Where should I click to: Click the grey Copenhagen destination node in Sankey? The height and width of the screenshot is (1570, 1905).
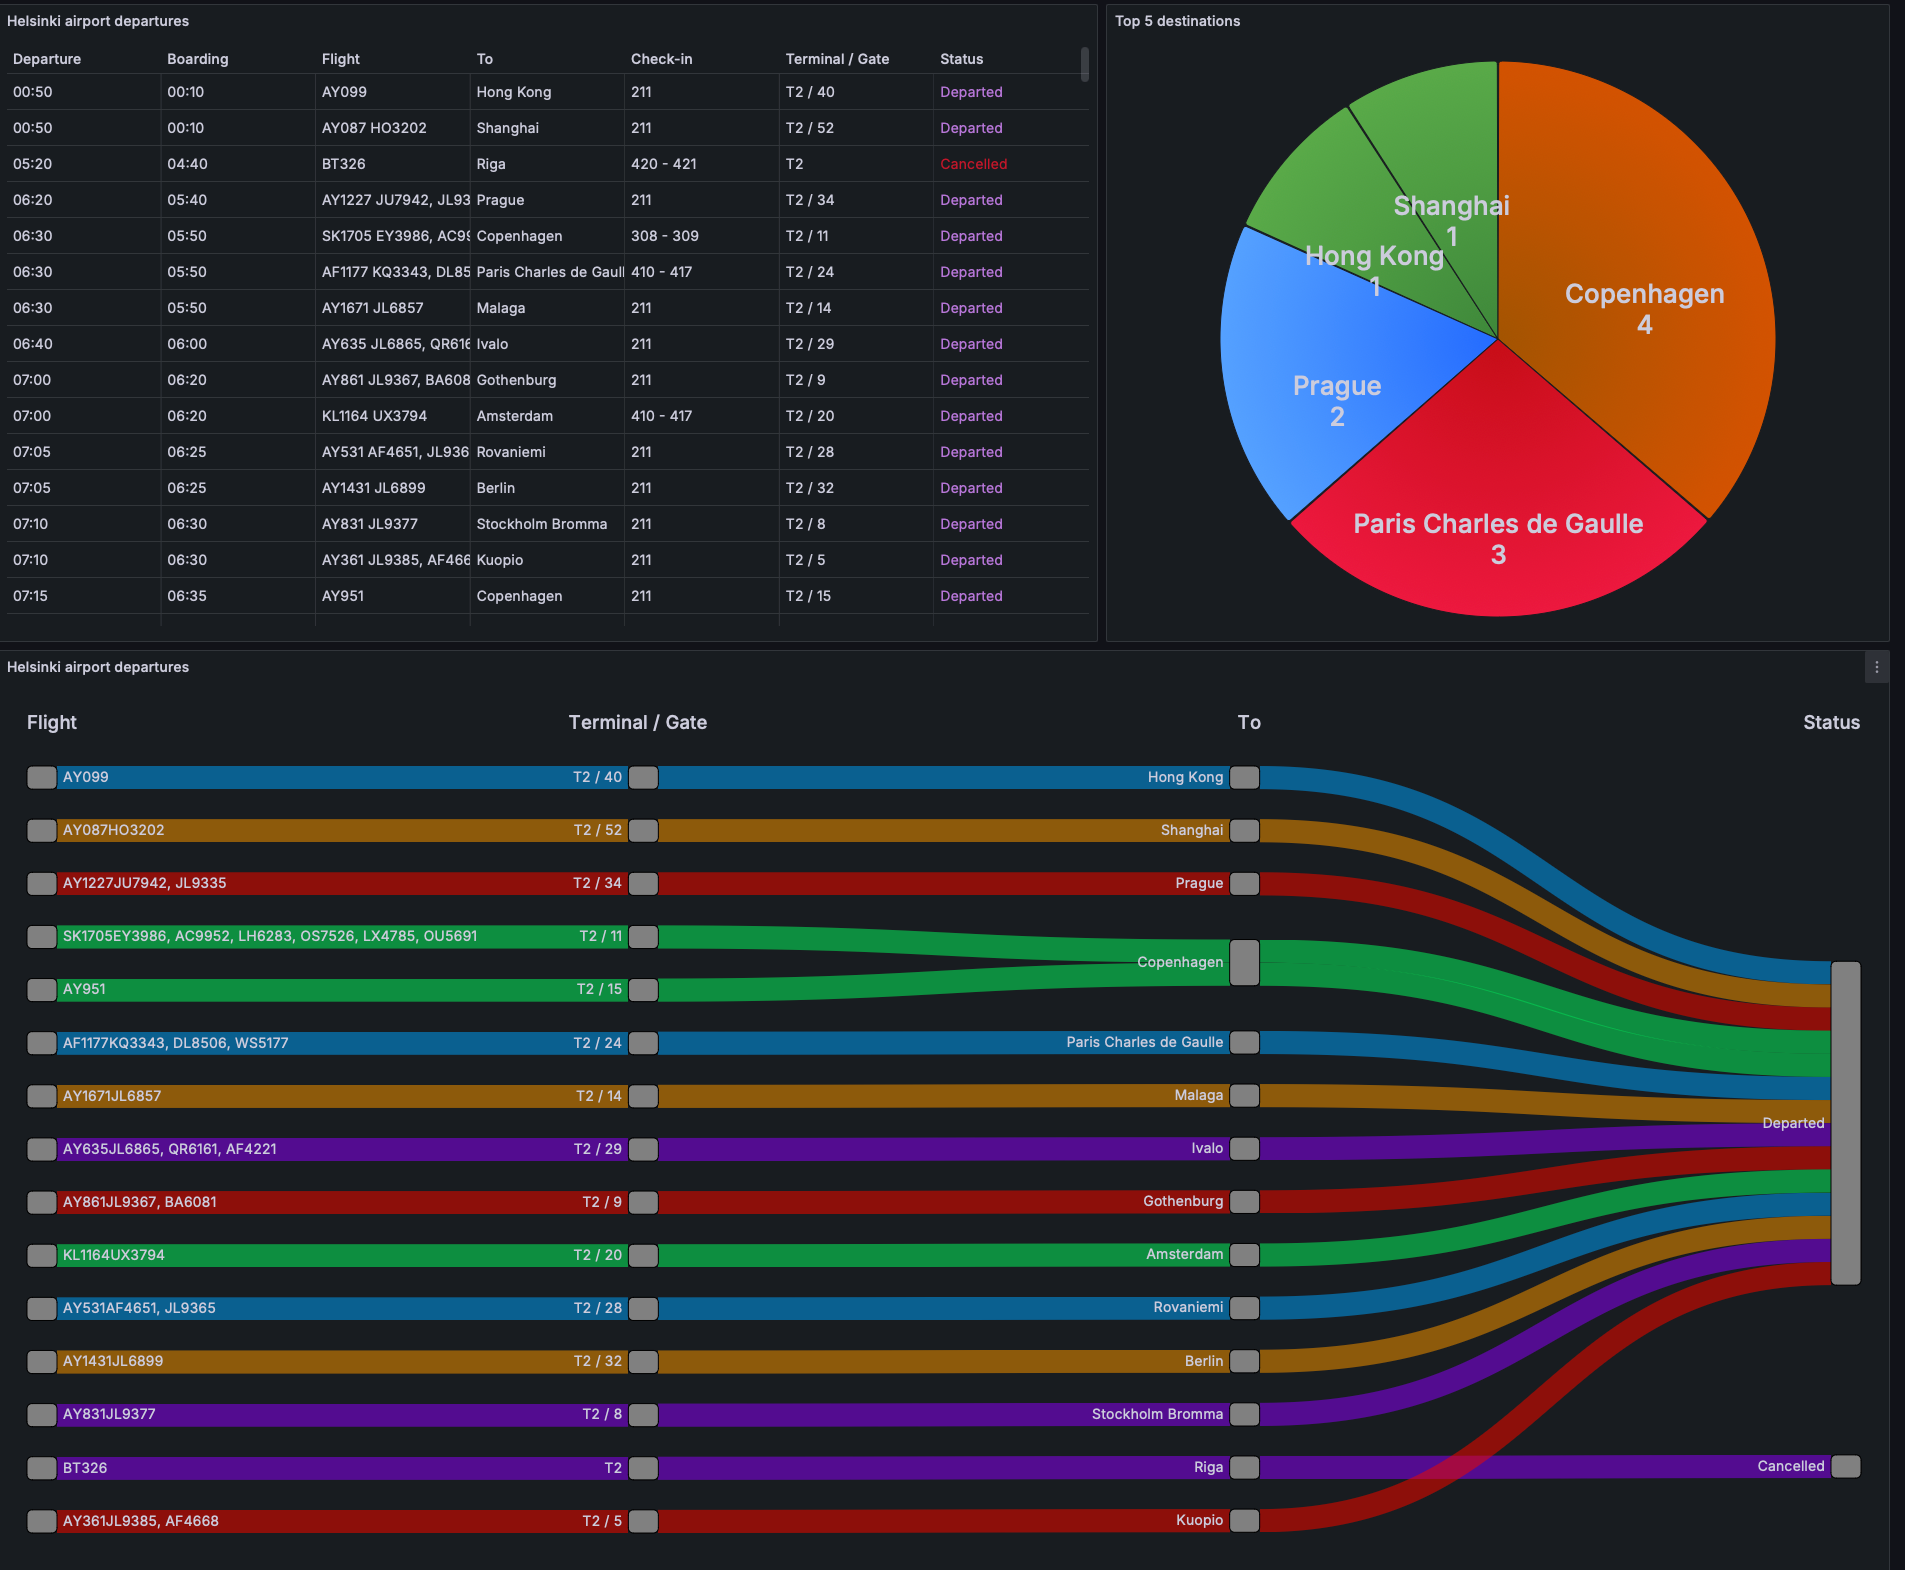click(x=1244, y=962)
